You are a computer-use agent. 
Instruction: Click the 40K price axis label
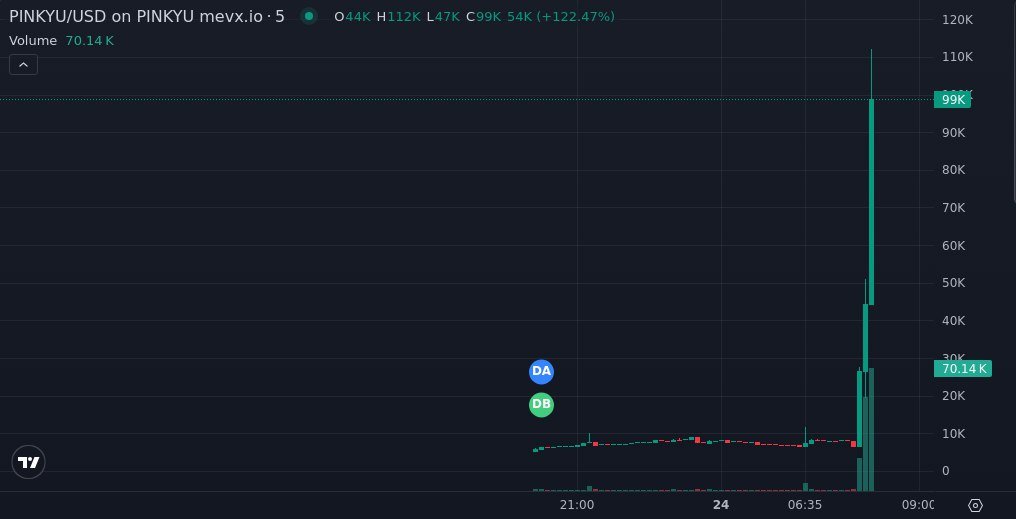tap(954, 321)
